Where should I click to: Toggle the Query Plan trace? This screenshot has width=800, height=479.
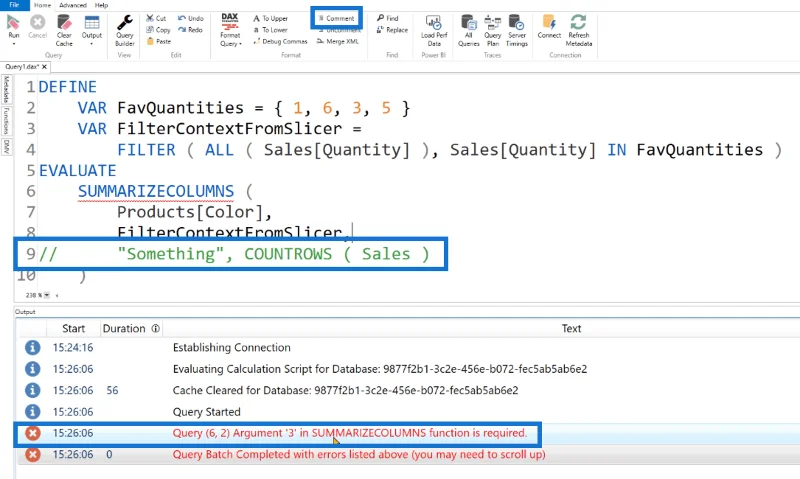coord(492,30)
